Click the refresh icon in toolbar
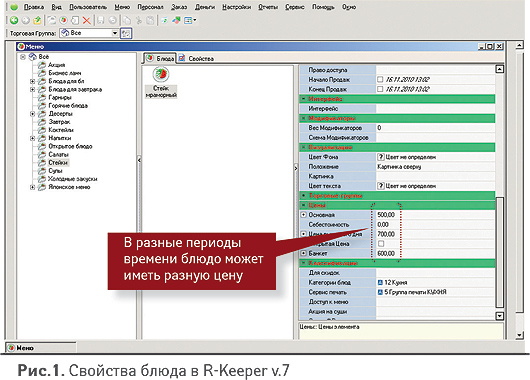 click(164, 20)
